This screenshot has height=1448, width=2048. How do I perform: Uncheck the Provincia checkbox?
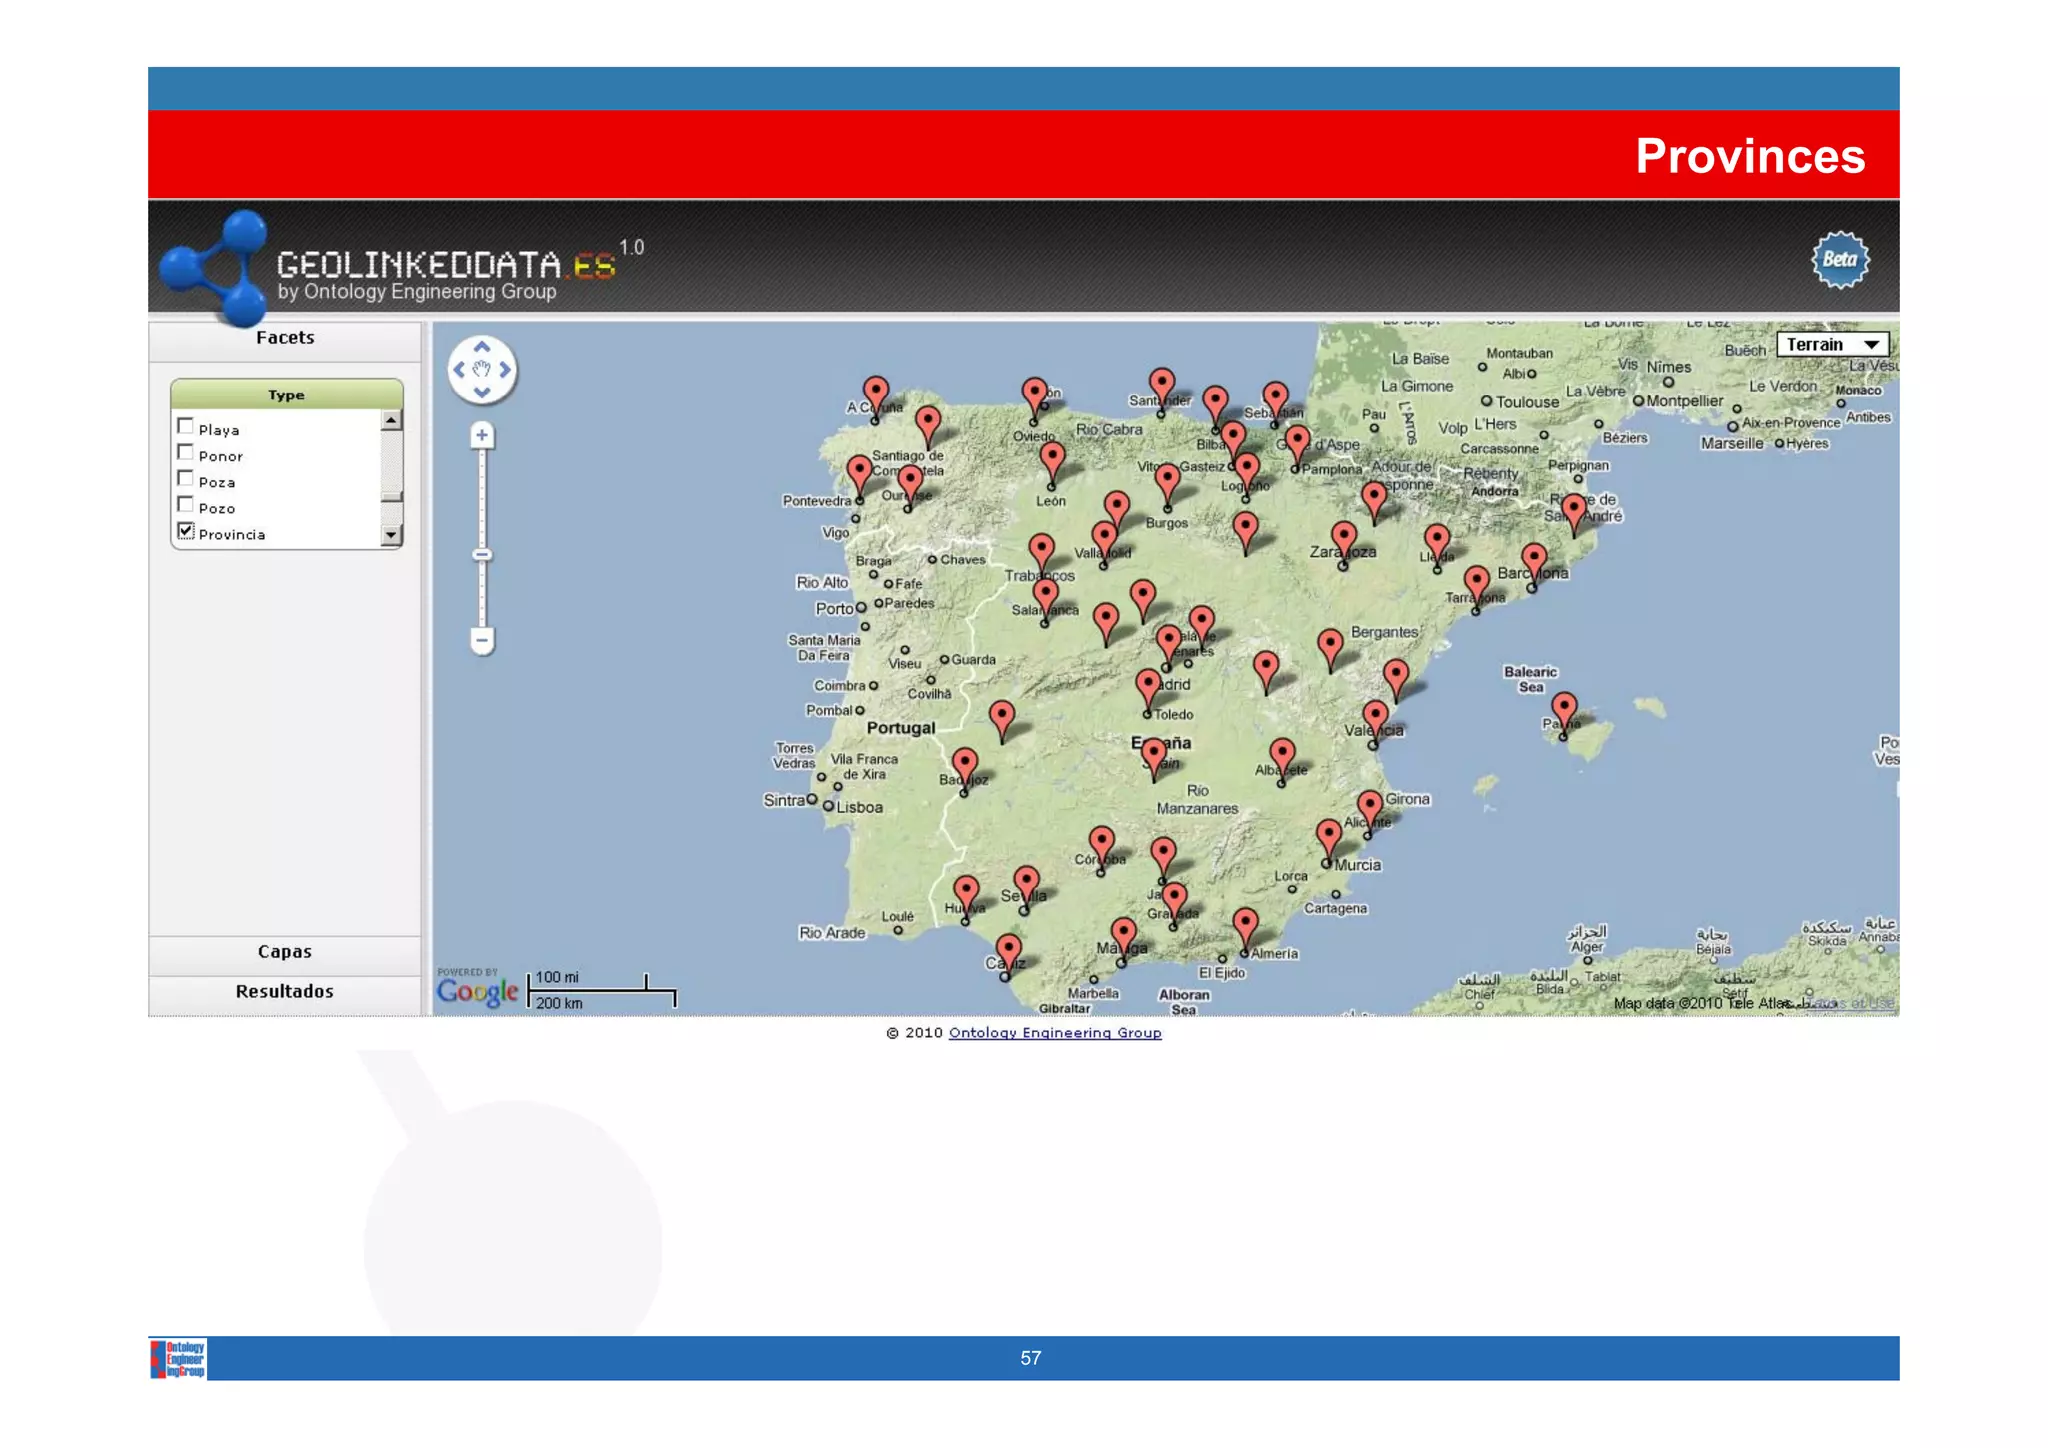[186, 531]
